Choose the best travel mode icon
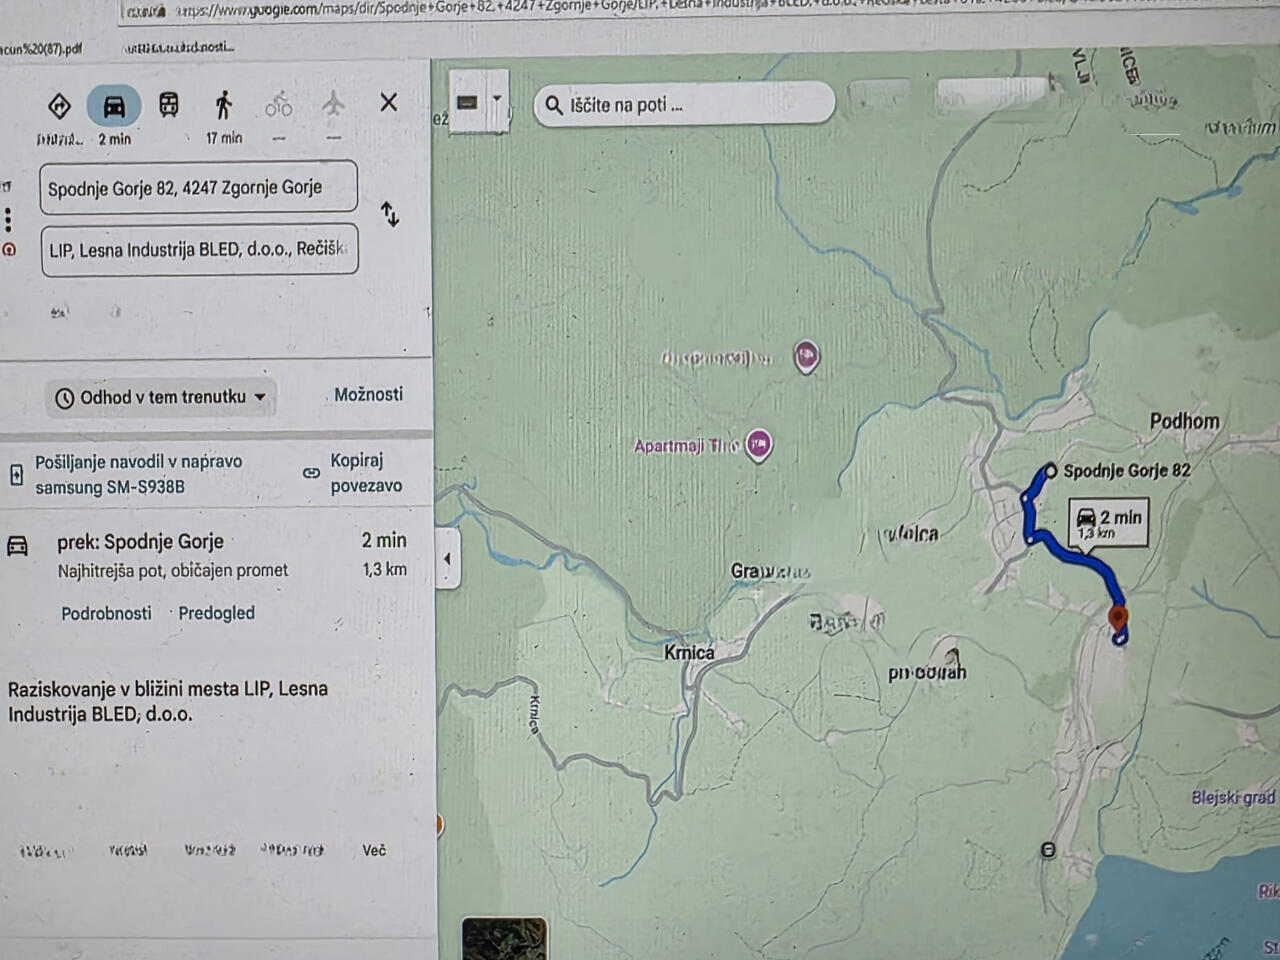The height and width of the screenshot is (960, 1280). 59,105
